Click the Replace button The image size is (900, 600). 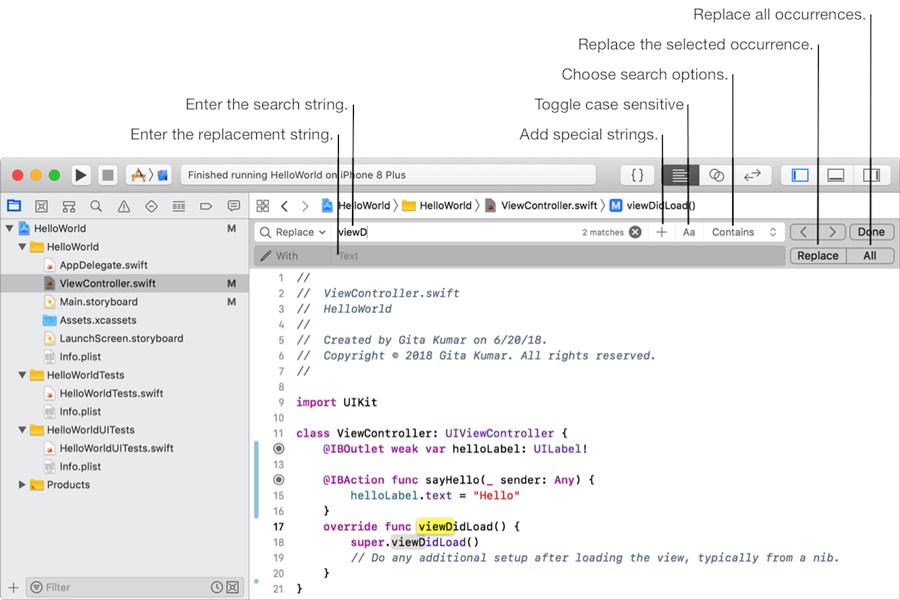[818, 256]
